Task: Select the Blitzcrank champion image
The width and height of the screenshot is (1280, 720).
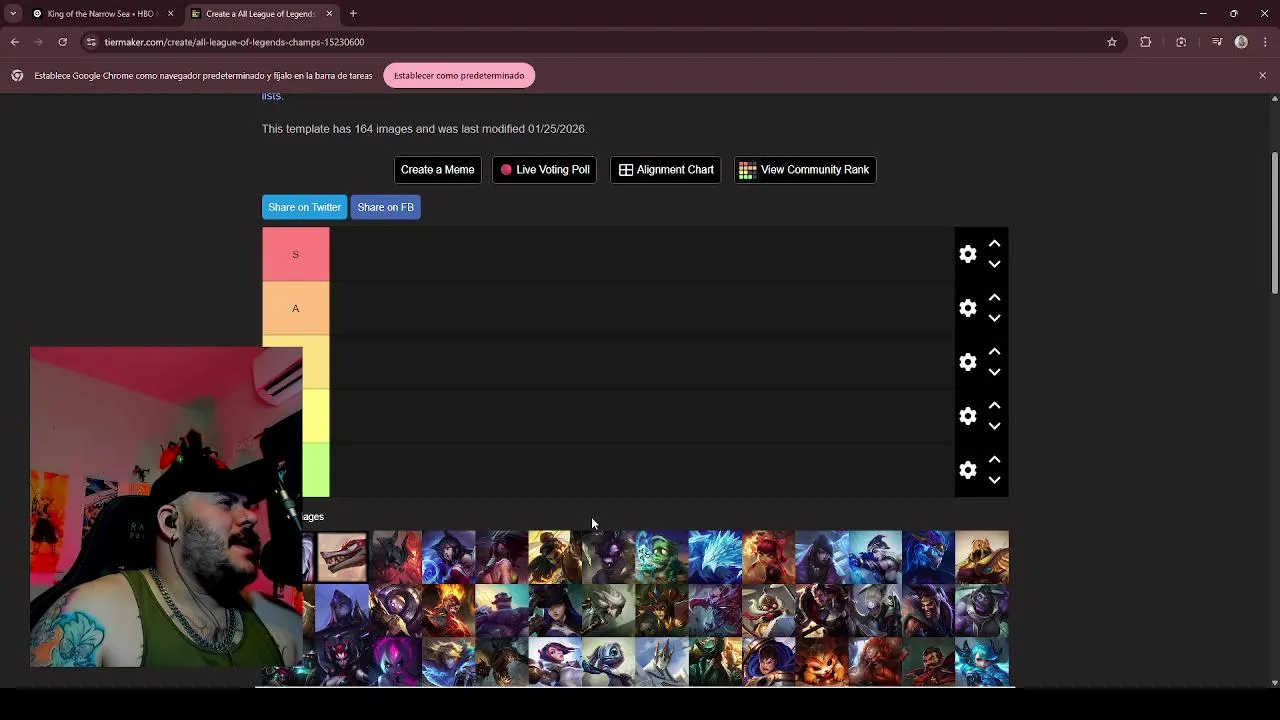Action: coord(395,610)
